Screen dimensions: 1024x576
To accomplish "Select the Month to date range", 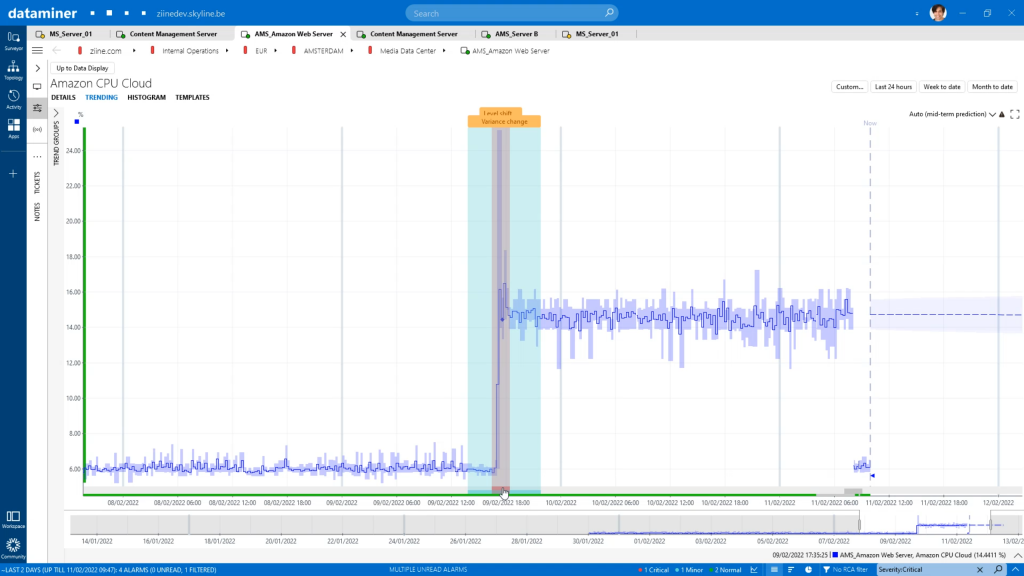I will pyautogui.click(x=992, y=87).
